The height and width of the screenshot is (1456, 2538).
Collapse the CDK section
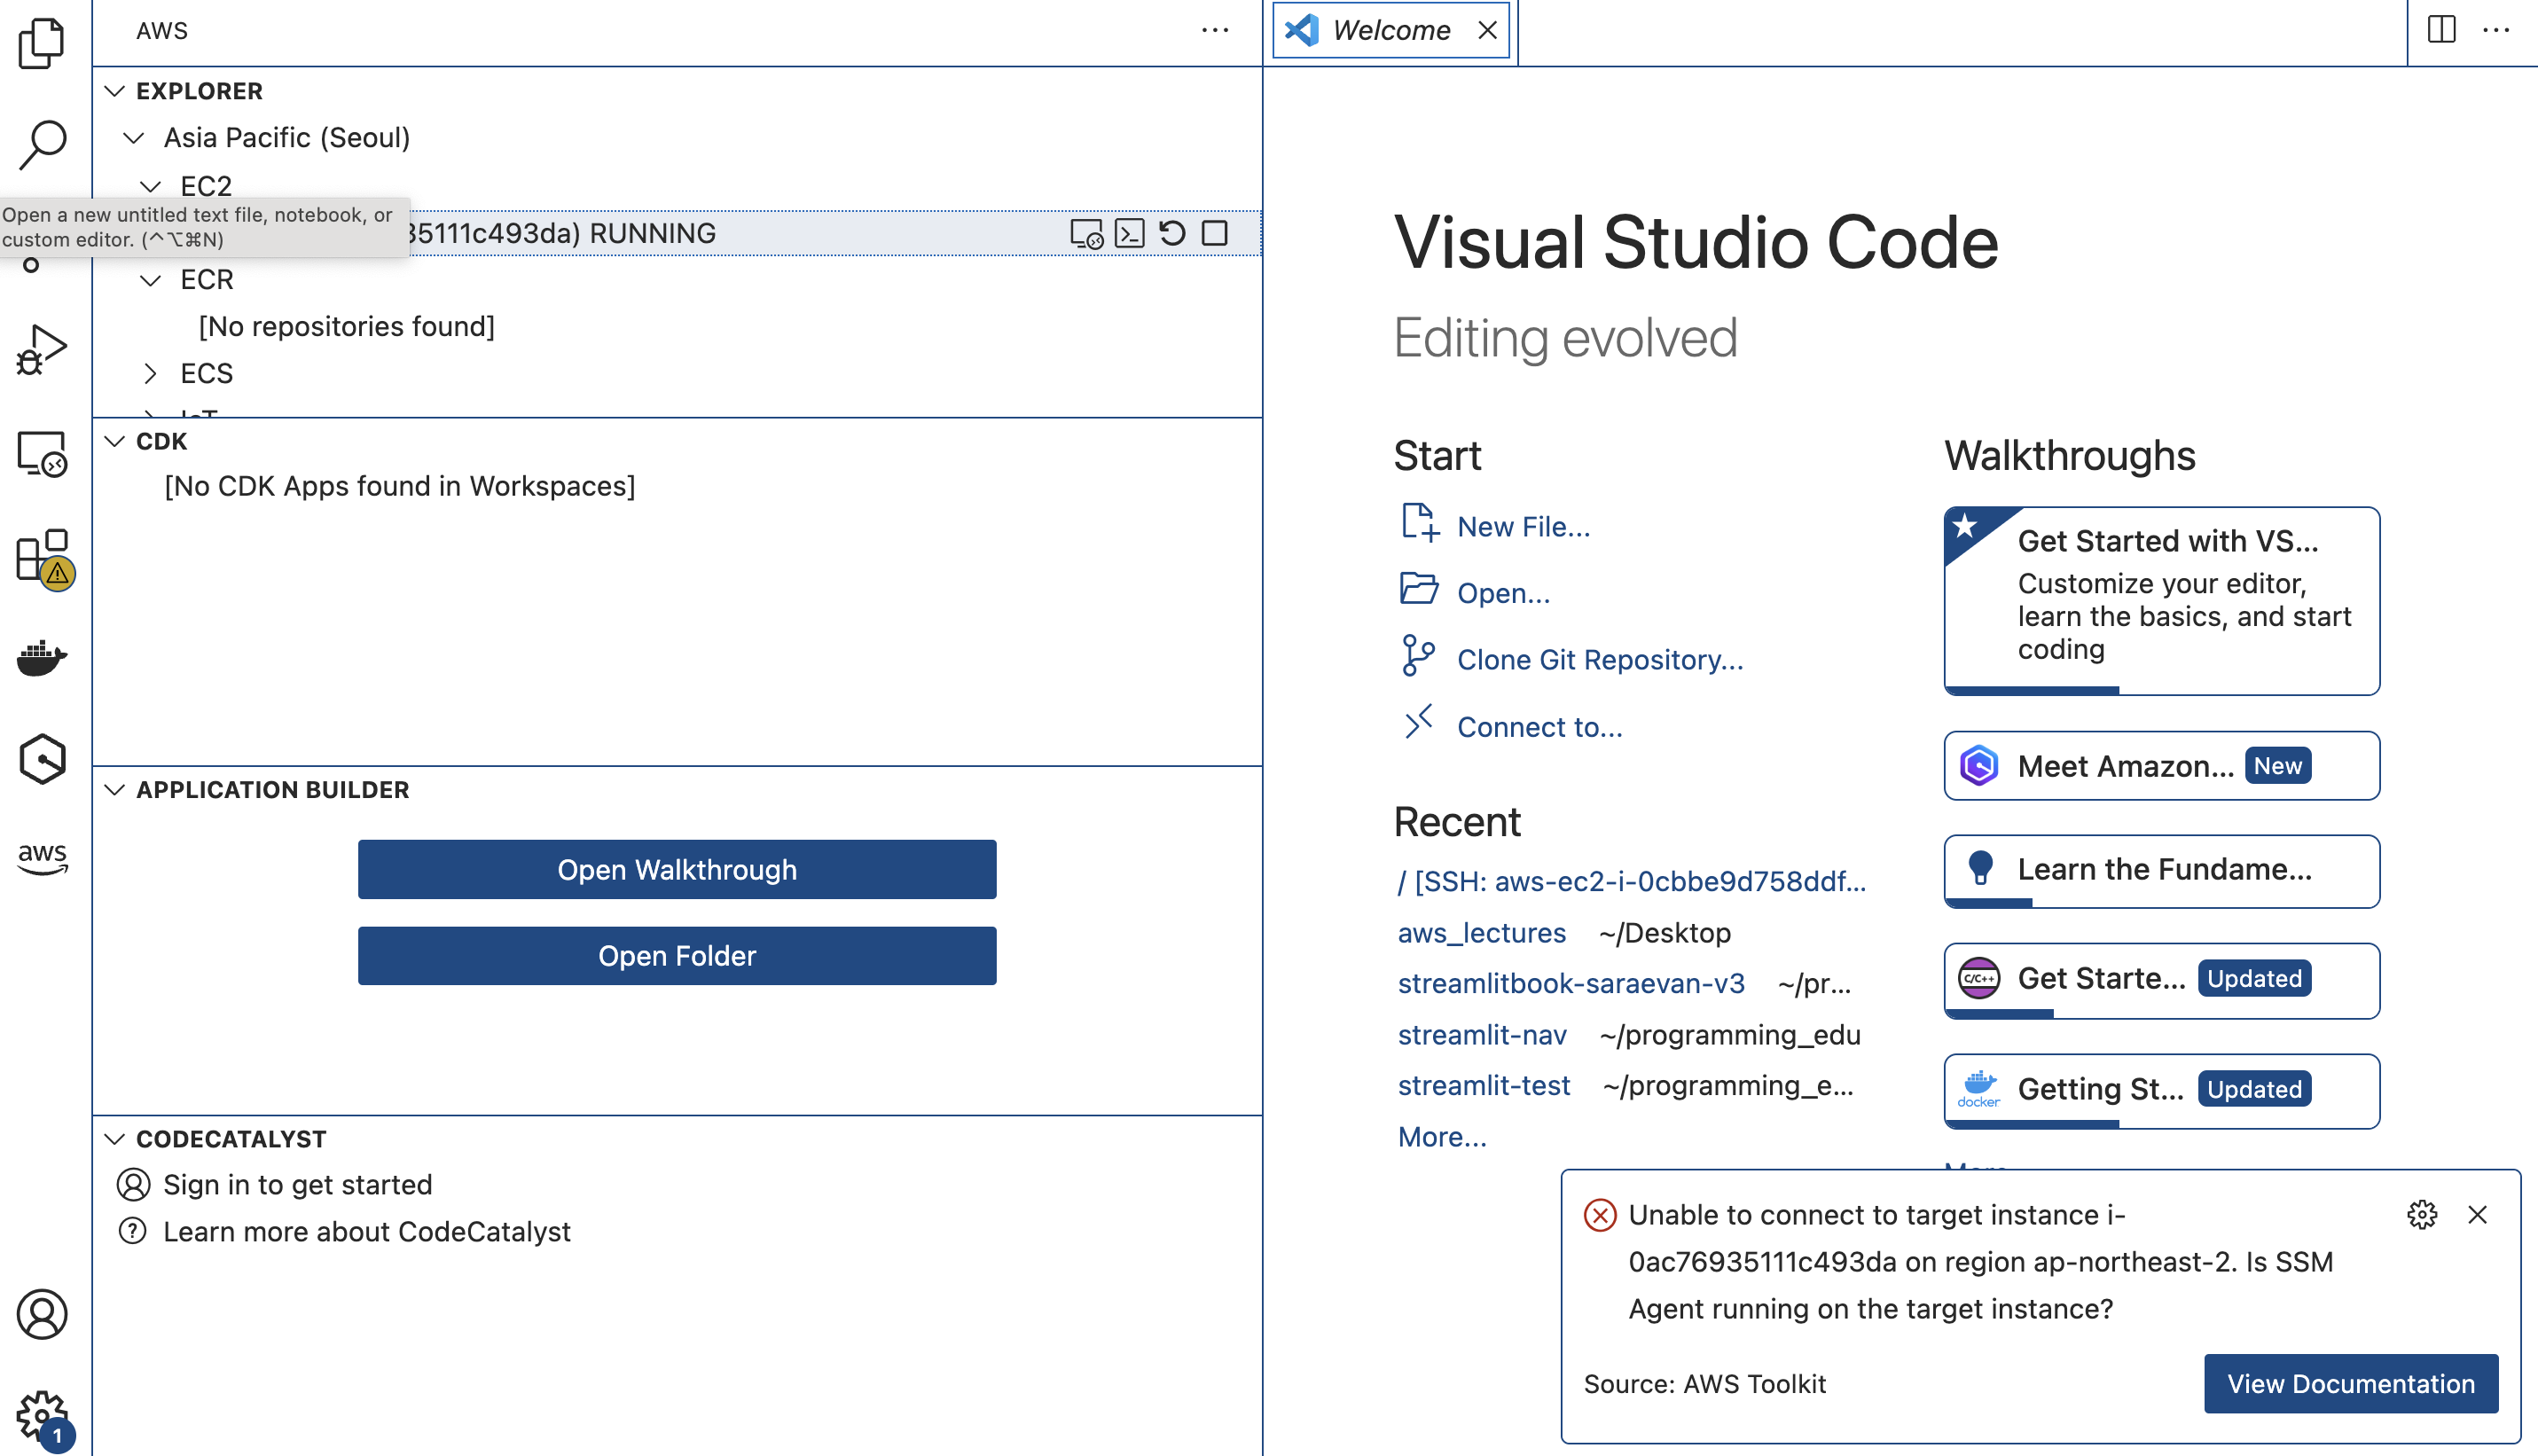pos(115,441)
